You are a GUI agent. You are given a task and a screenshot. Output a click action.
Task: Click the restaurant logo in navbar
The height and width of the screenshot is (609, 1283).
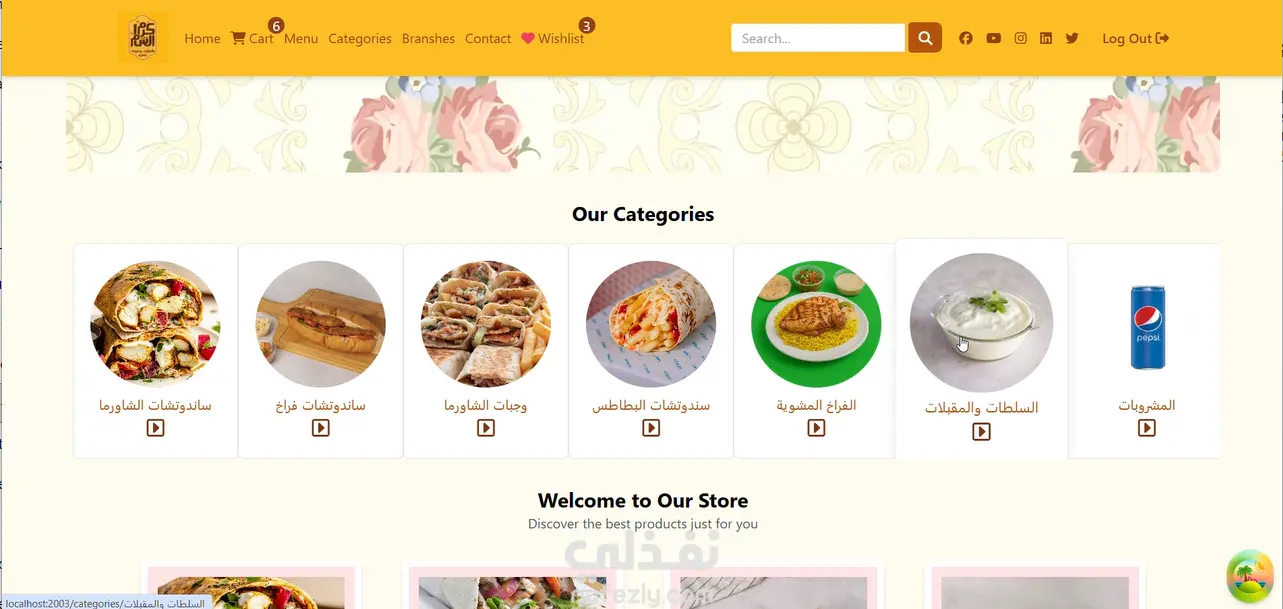(143, 38)
